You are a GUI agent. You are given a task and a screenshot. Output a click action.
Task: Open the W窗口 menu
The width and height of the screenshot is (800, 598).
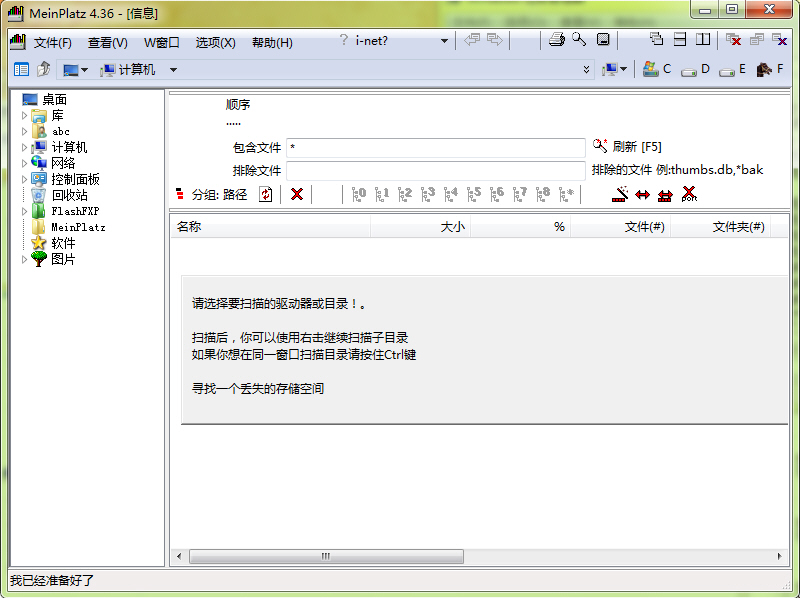162,42
